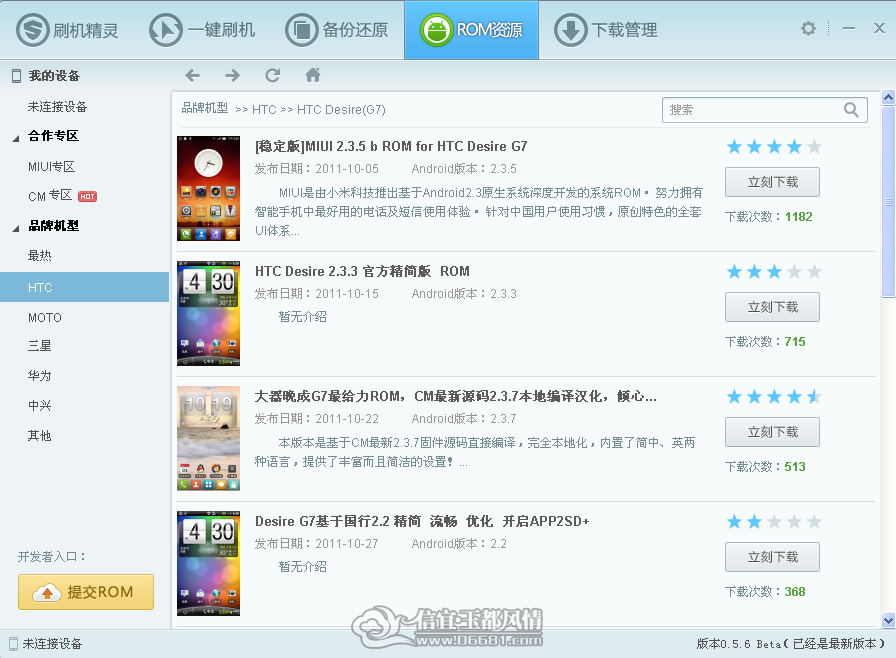Go to the 下载管理 tab

606,30
